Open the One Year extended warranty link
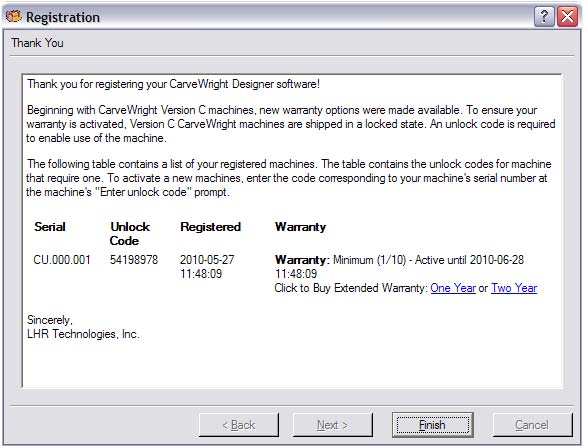The image size is (584, 448). click(453, 288)
